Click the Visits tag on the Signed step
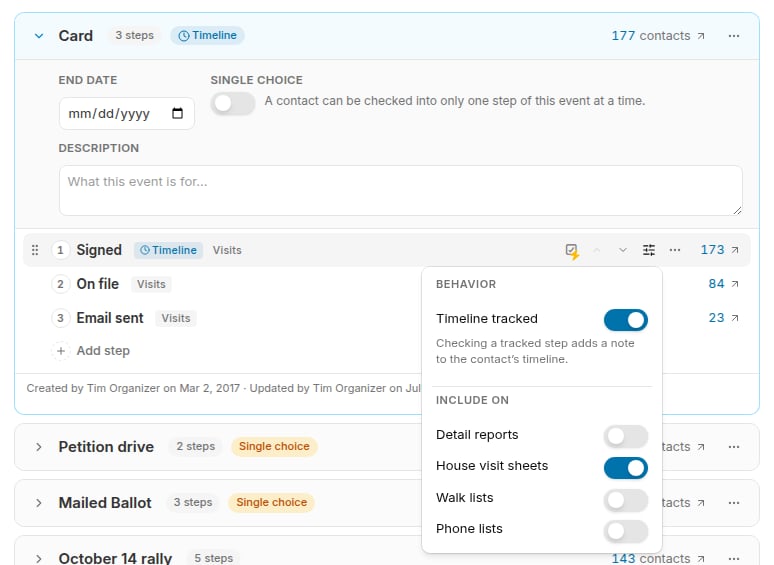Screen dimensions: 774x565 pyautogui.click(x=227, y=250)
